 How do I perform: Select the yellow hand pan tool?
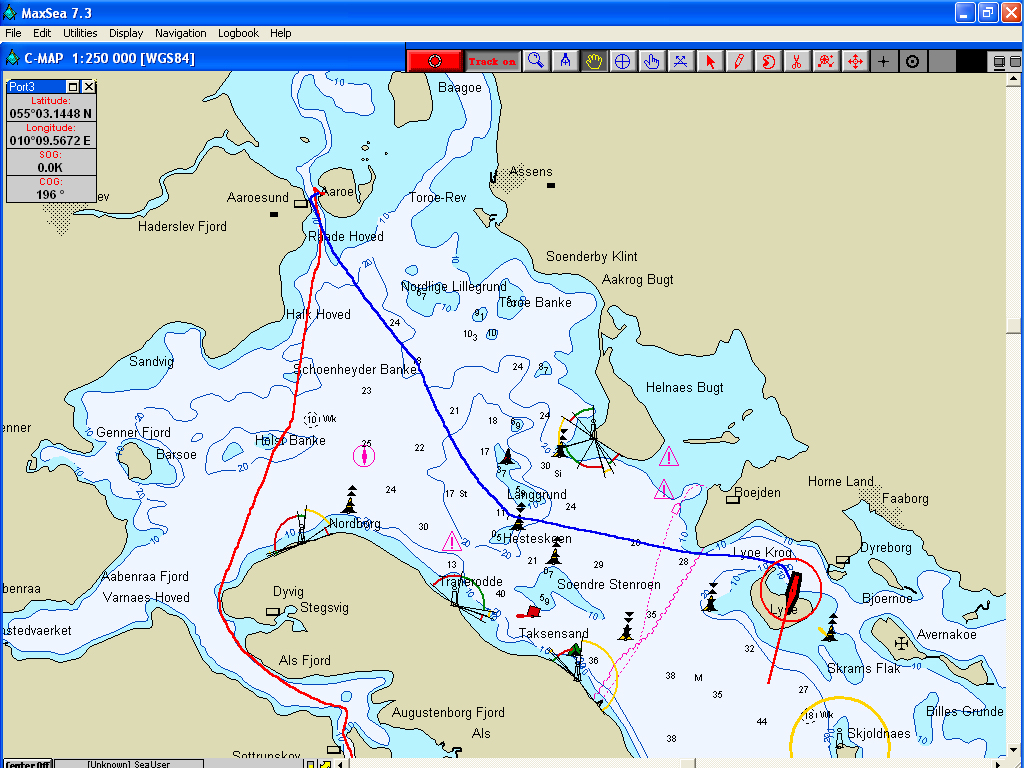[x=594, y=61]
